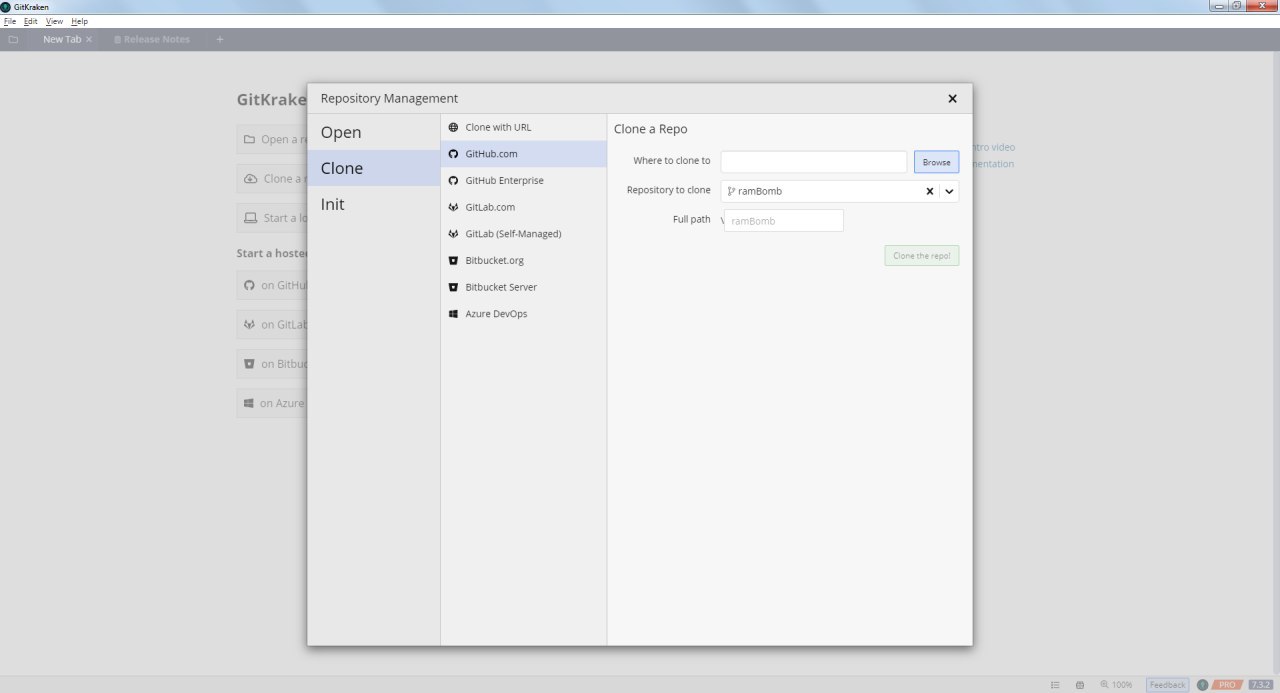Viewport: 1280px width, 693px height.
Task: Click the Start a local repo laptop icon
Action: pos(251,218)
